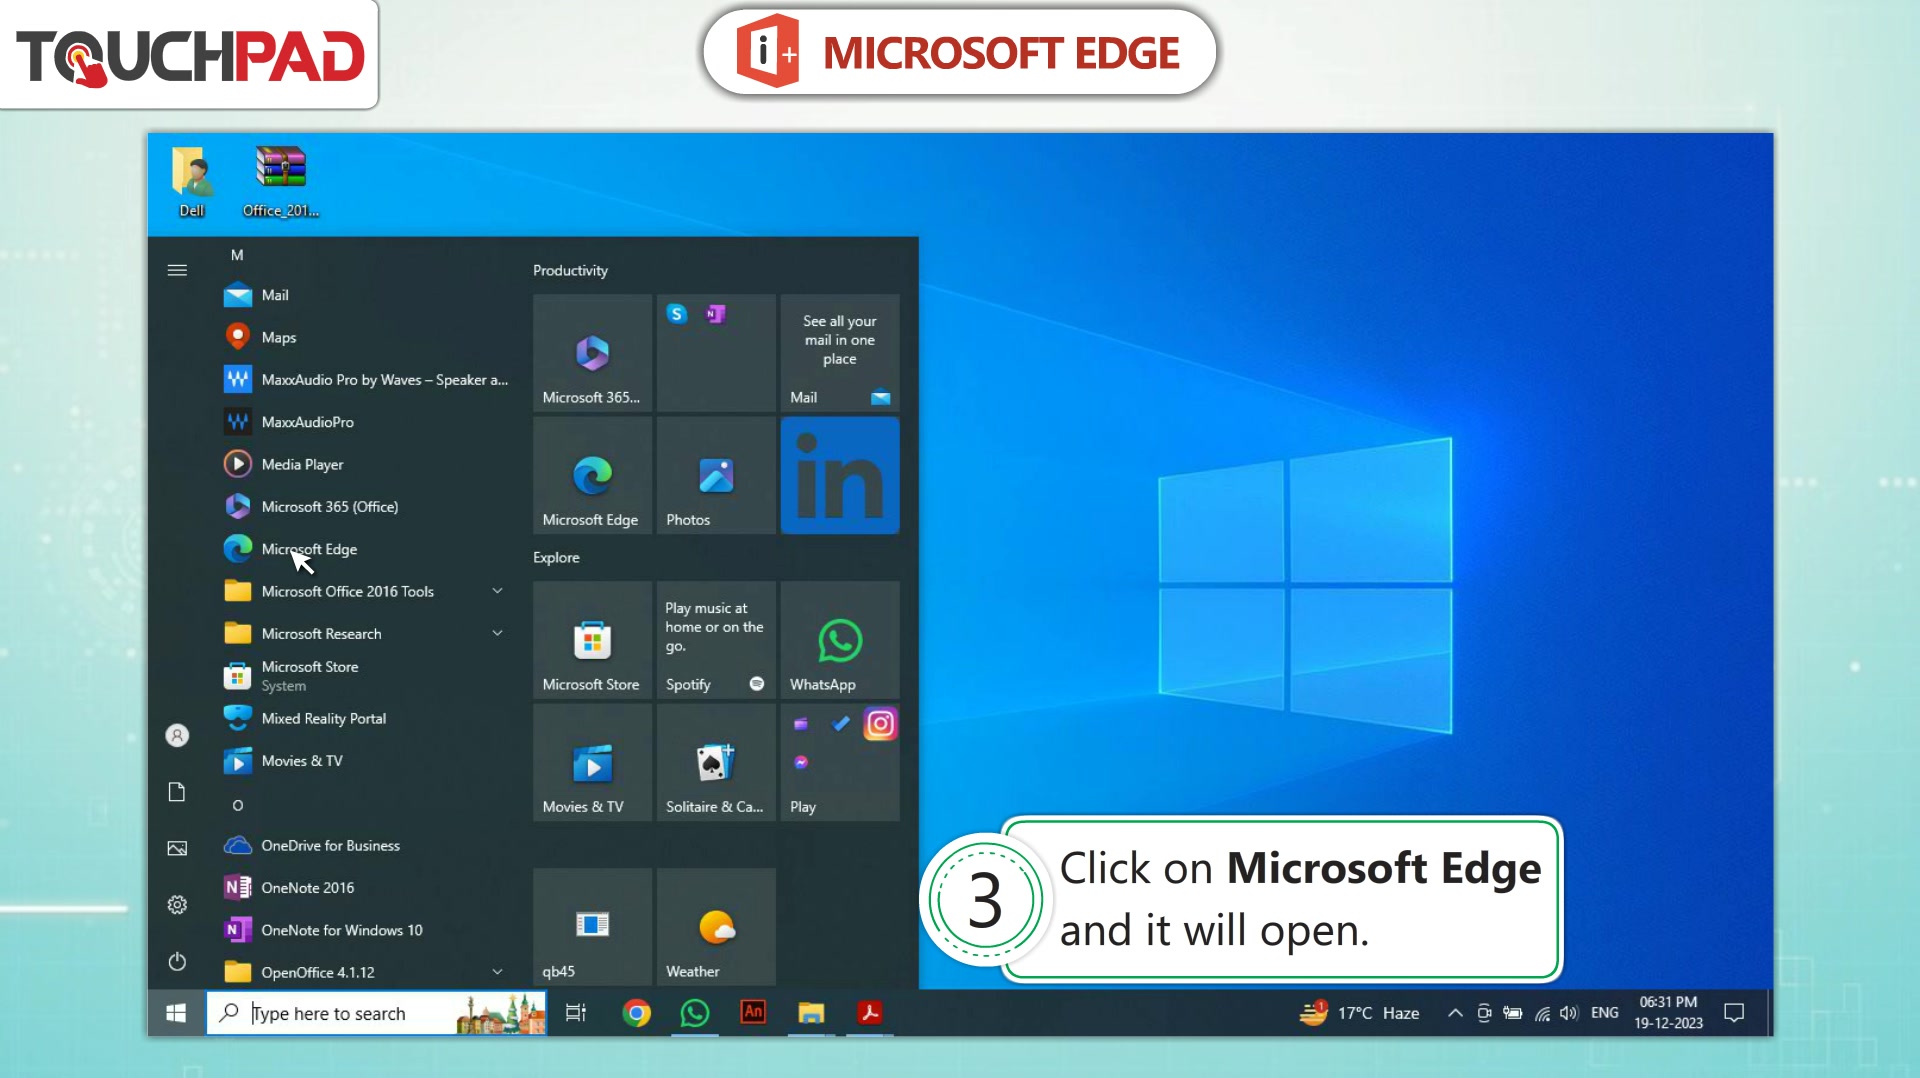Open the Skype and OneNote tile folder
This screenshot has height=1078, width=1920.
[716, 352]
